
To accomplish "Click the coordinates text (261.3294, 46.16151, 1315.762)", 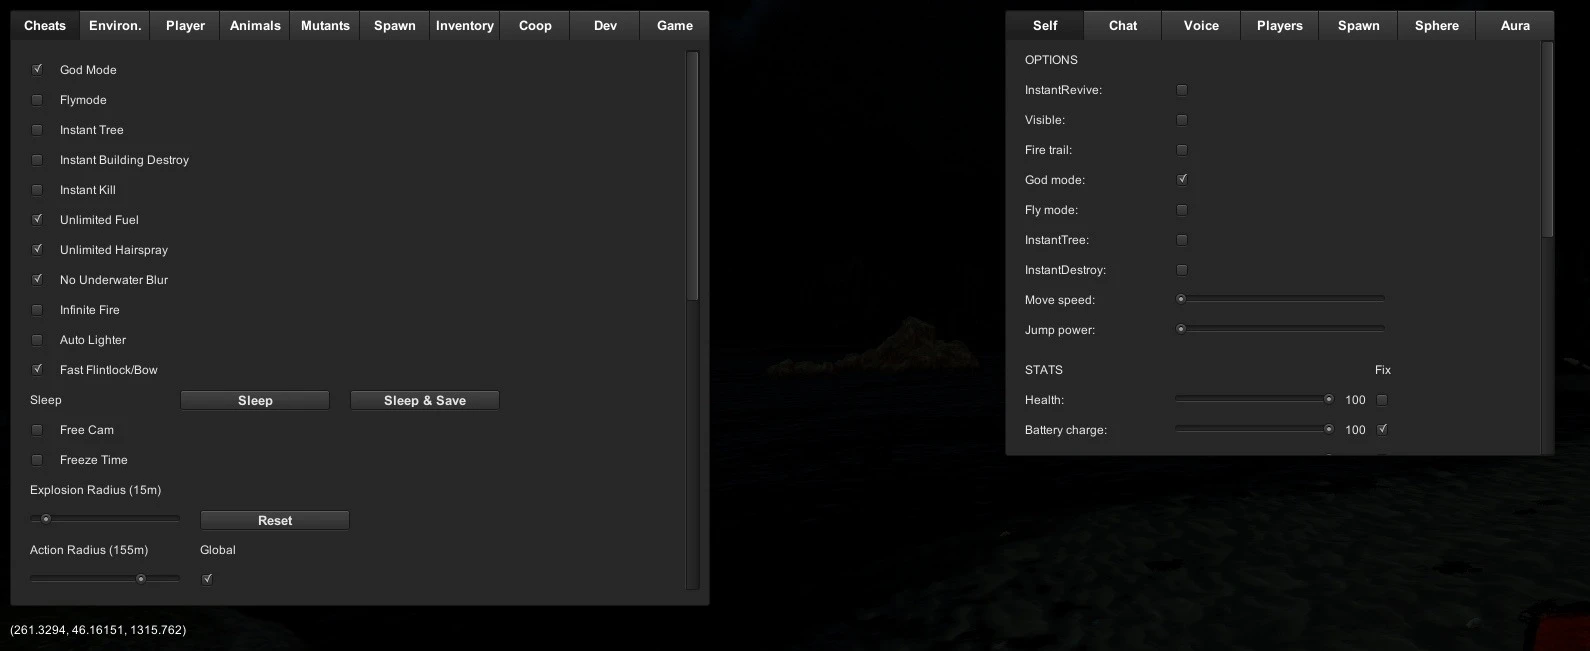I will (x=98, y=630).
